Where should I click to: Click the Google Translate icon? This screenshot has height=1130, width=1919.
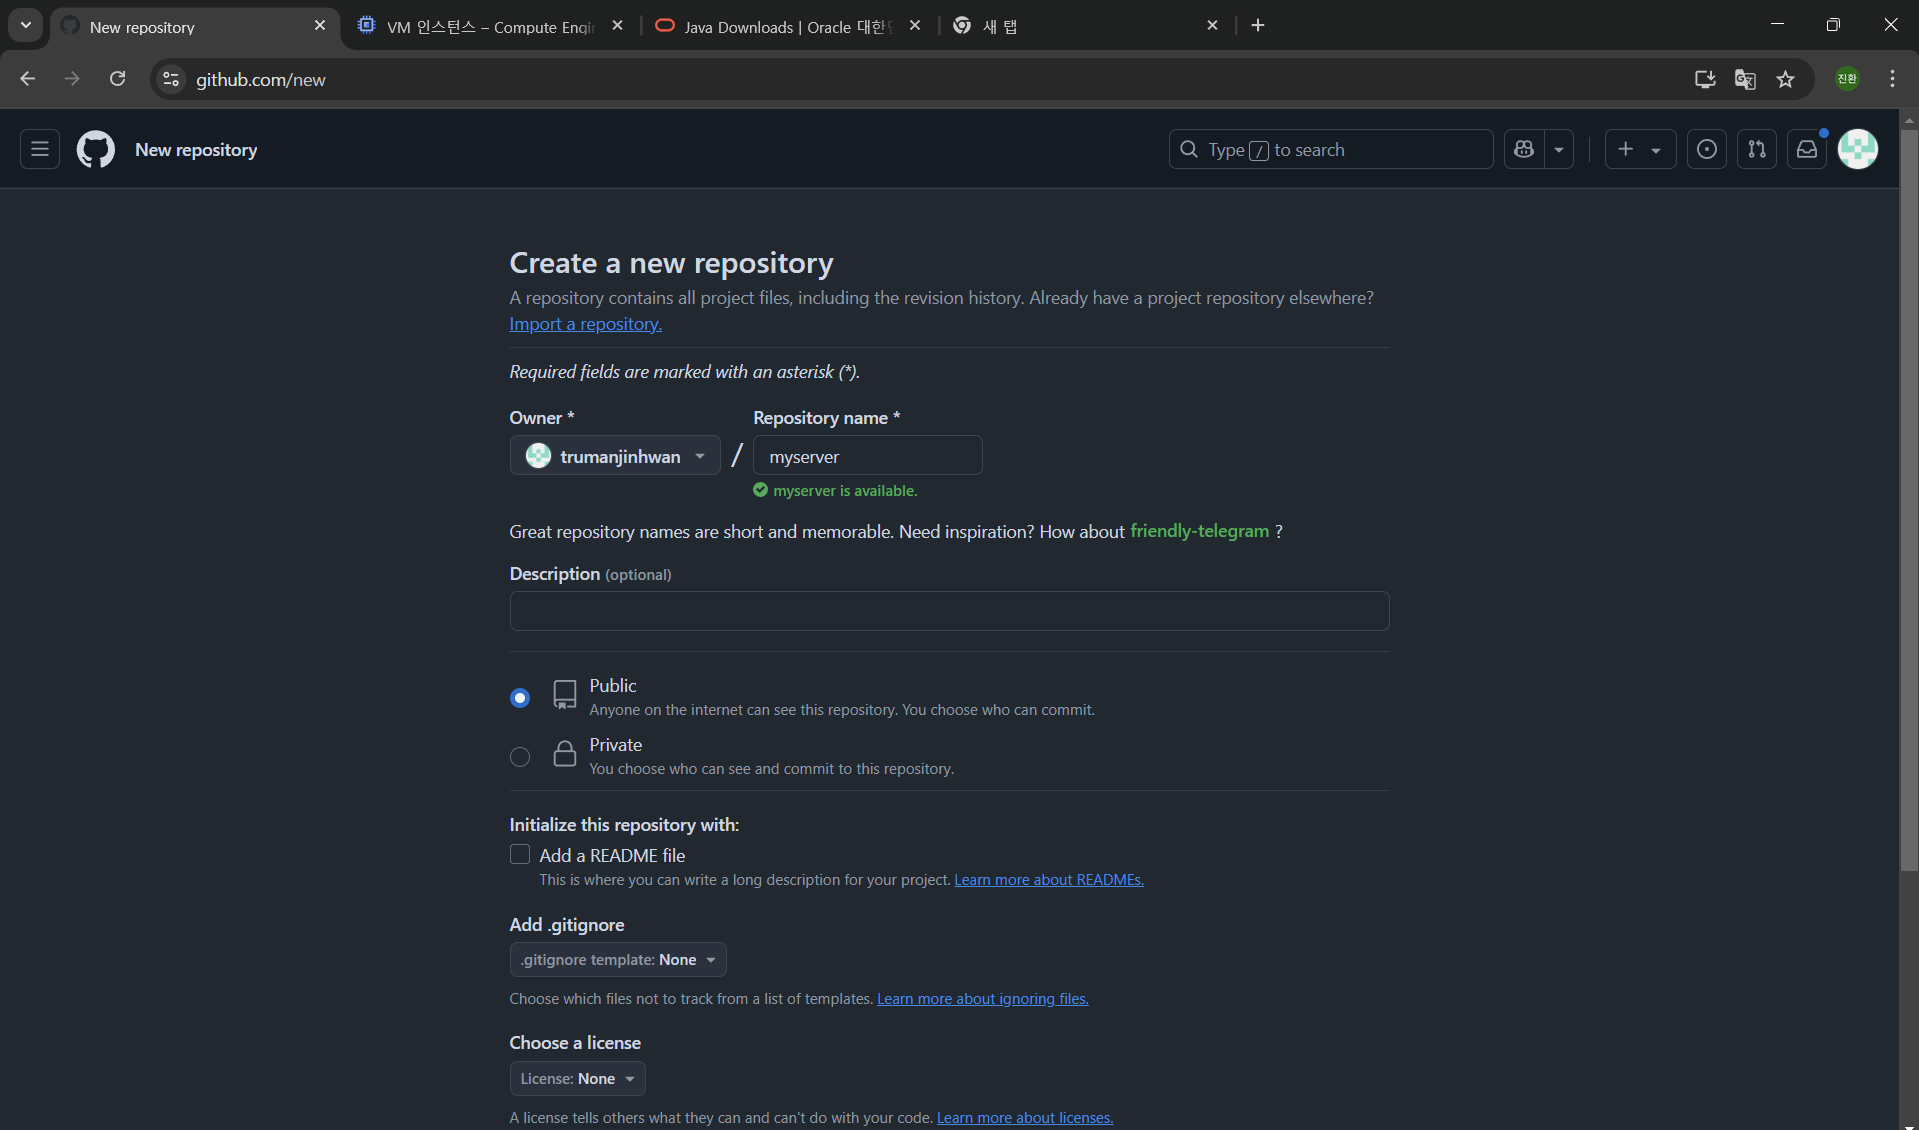pyautogui.click(x=1745, y=79)
